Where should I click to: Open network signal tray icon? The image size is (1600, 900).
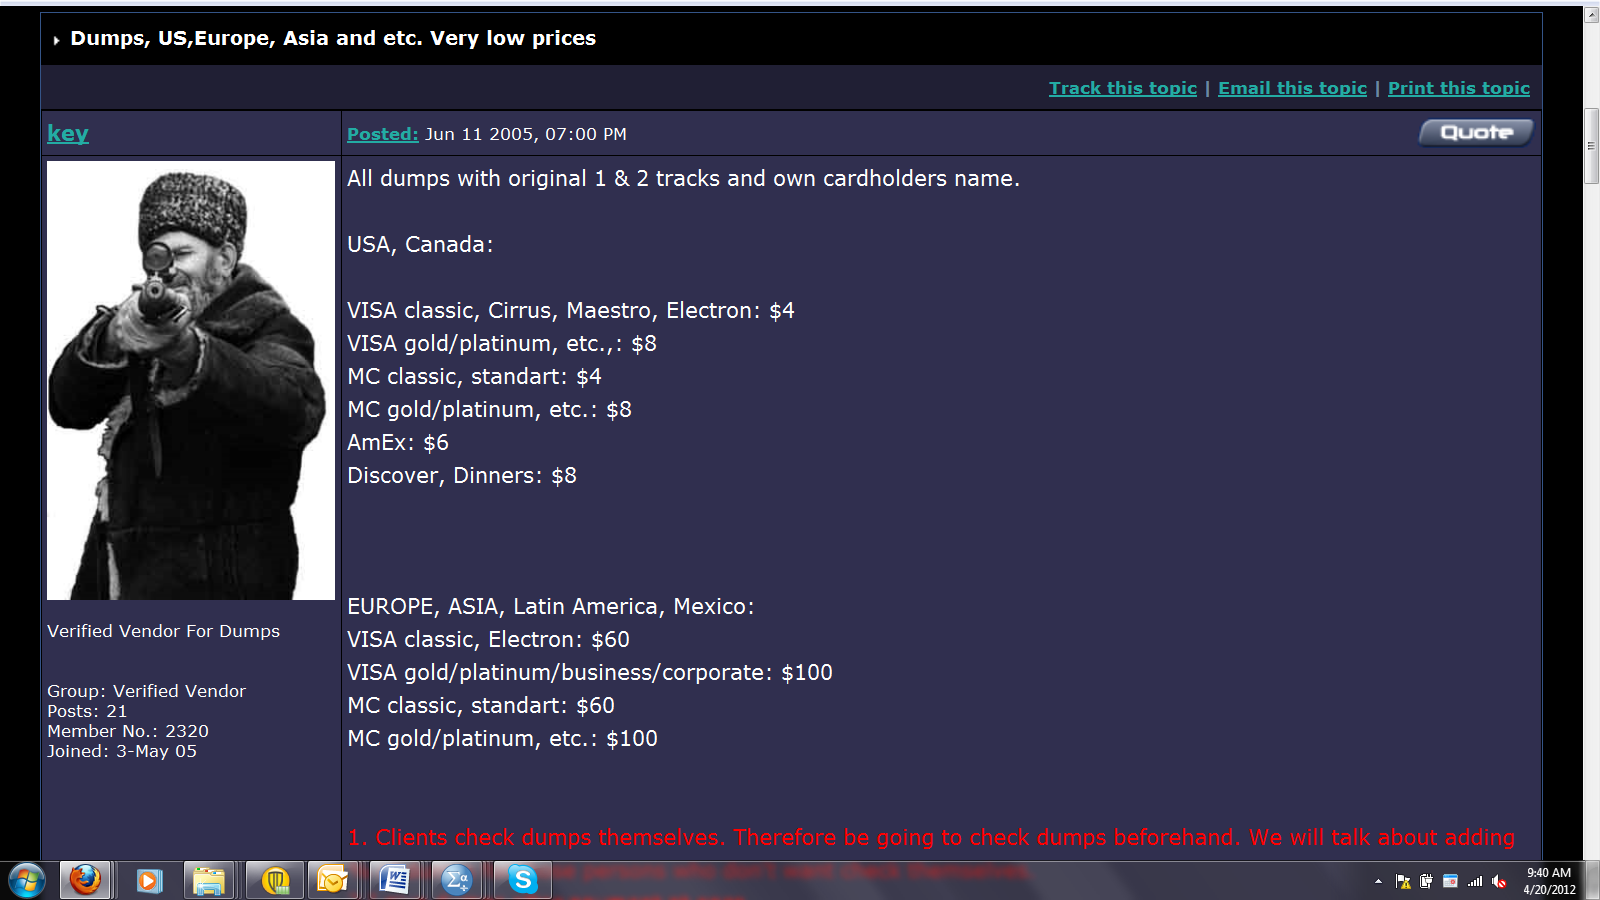click(x=1475, y=881)
